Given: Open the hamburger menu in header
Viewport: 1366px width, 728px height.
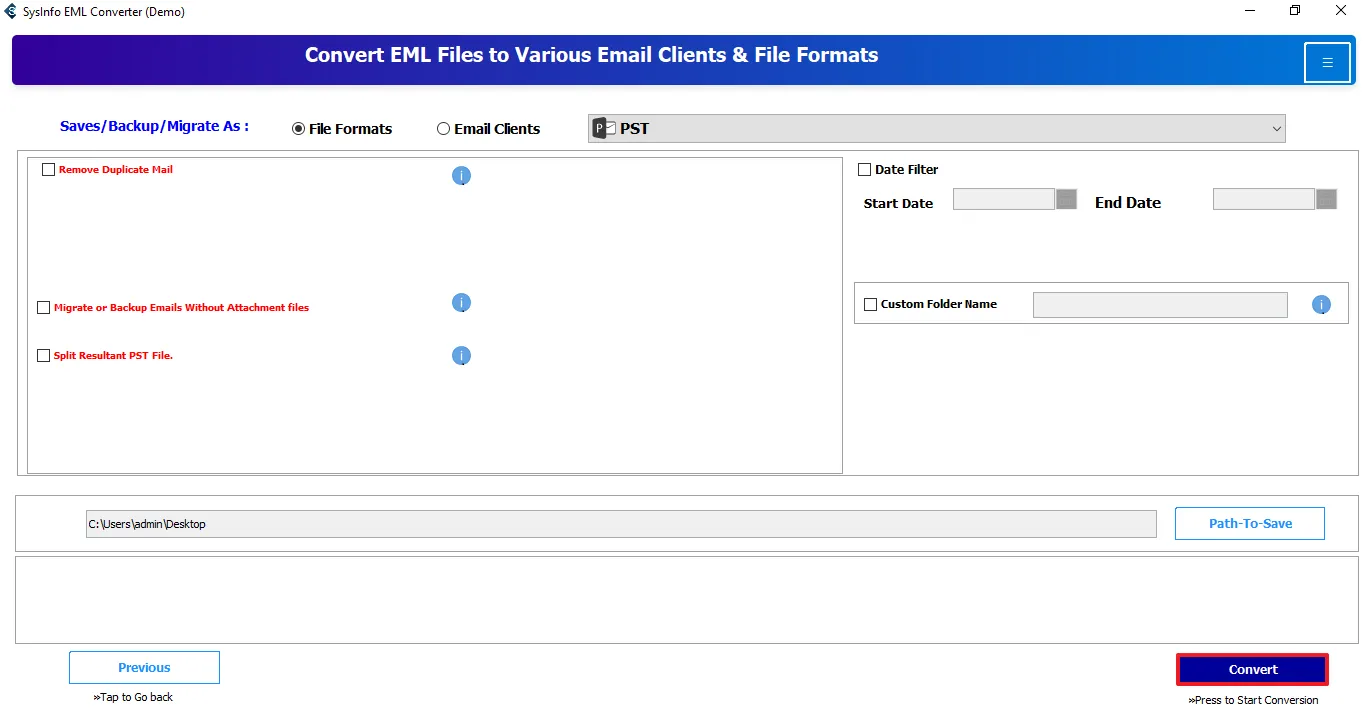Looking at the screenshot, I should pyautogui.click(x=1327, y=63).
